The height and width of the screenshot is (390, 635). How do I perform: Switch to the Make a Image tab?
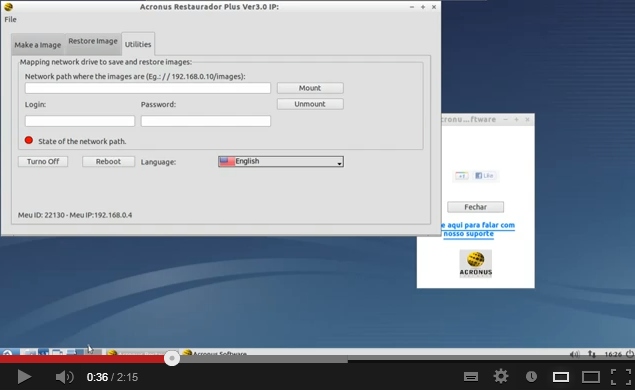38,45
